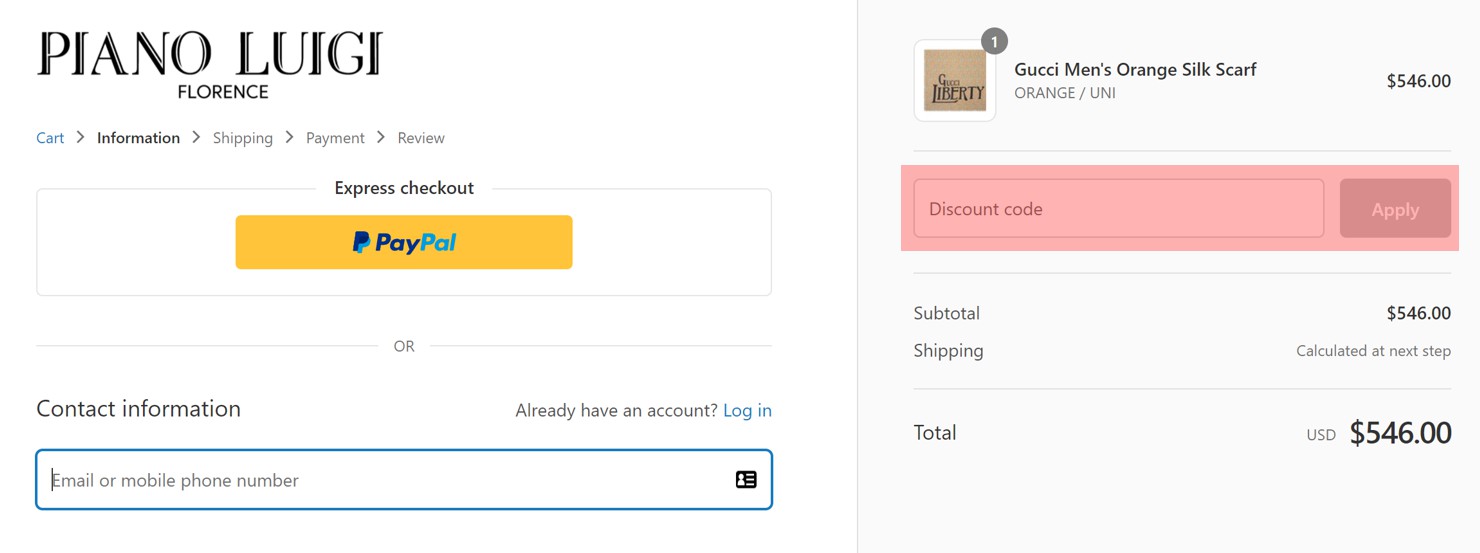This screenshot has height=553, width=1480.
Task: Go back to Cart breadcrumb
Action: pyautogui.click(x=50, y=138)
